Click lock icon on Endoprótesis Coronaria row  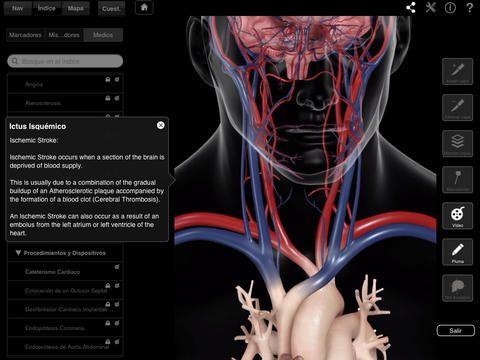(x=108, y=323)
